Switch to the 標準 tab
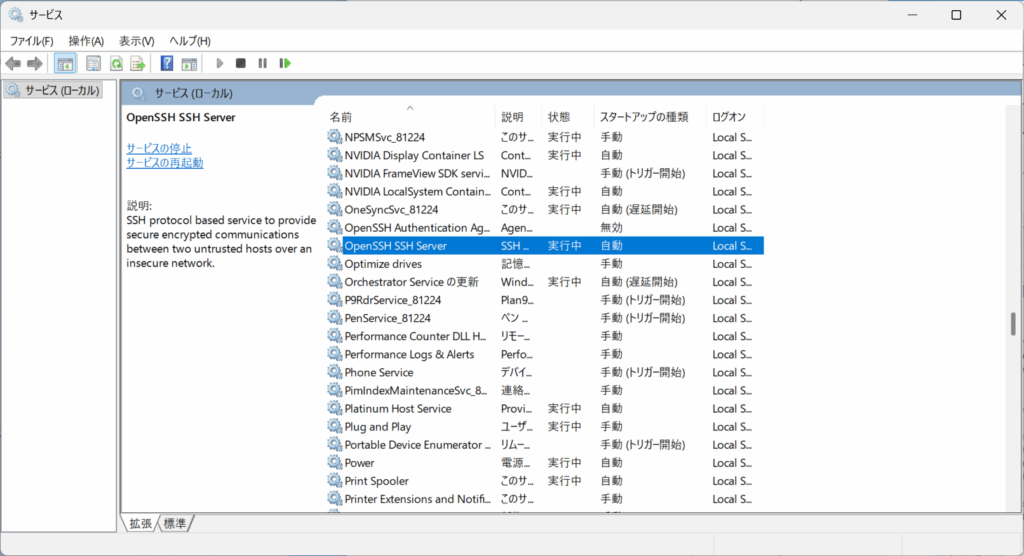 174,523
